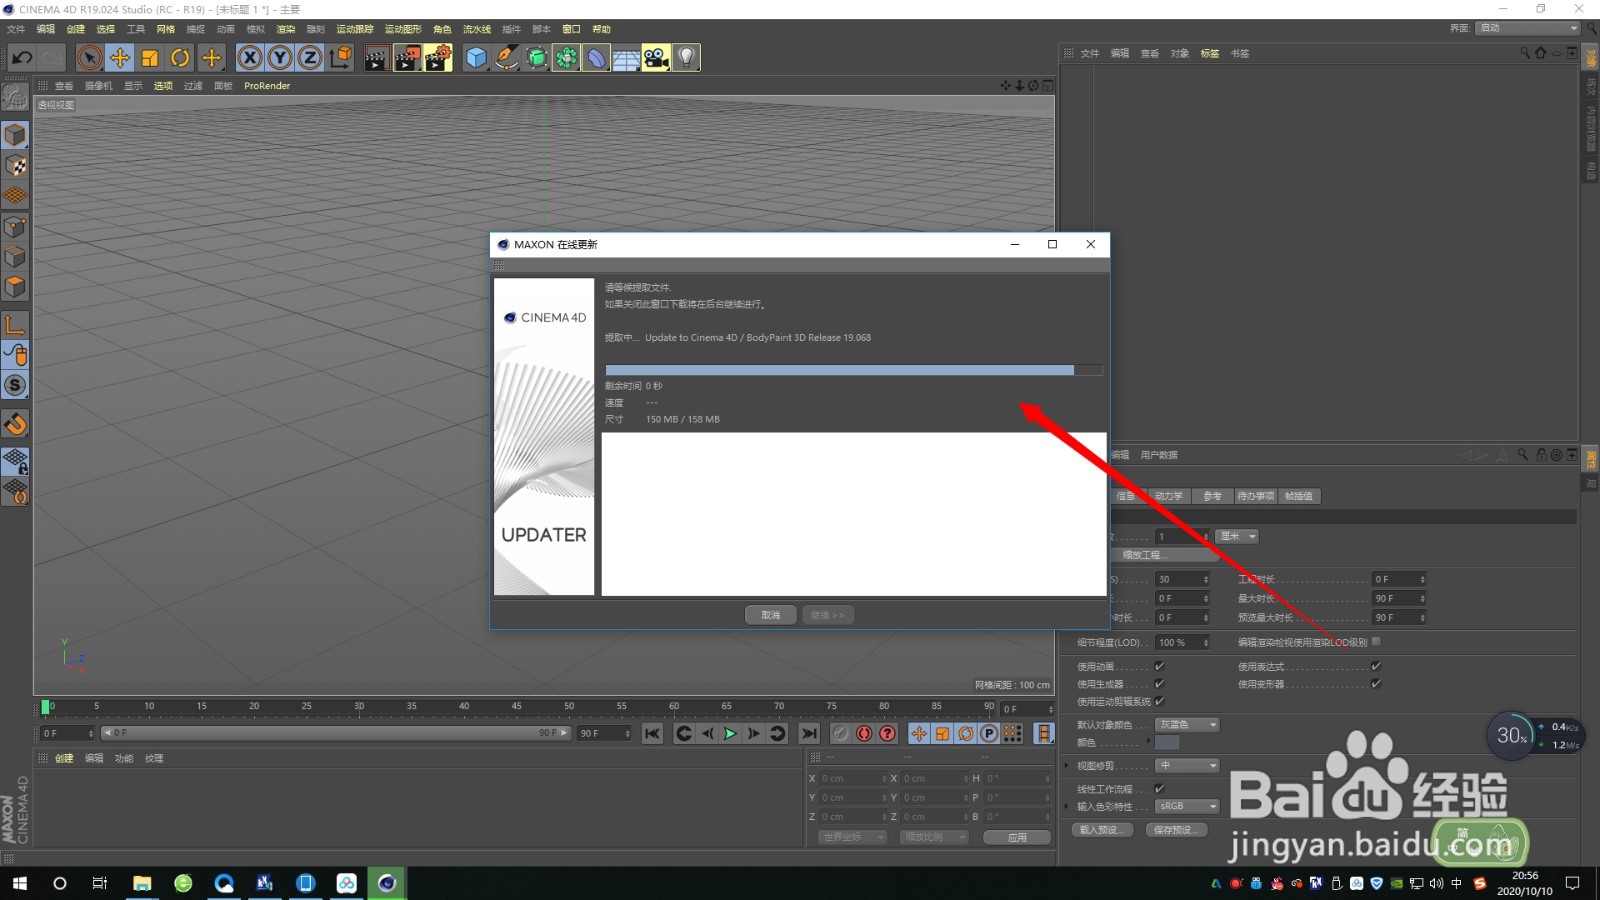1600x900 pixels.
Task: Click the coordinate system cube icon
Action: click(x=341, y=58)
